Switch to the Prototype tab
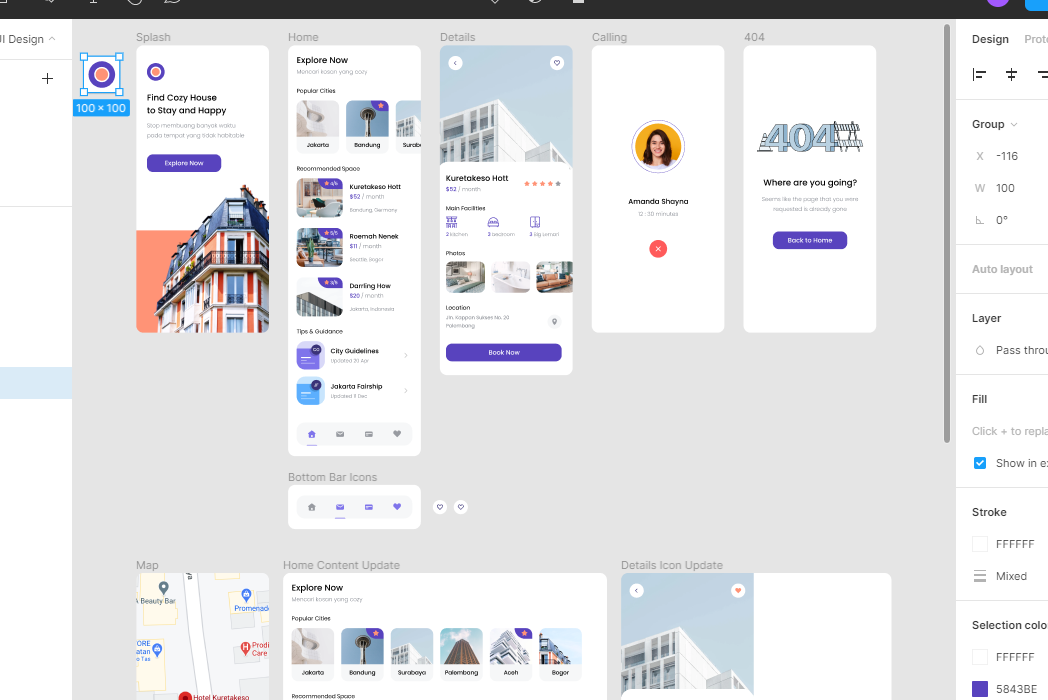The width and height of the screenshot is (1048, 700). (1036, 39)
